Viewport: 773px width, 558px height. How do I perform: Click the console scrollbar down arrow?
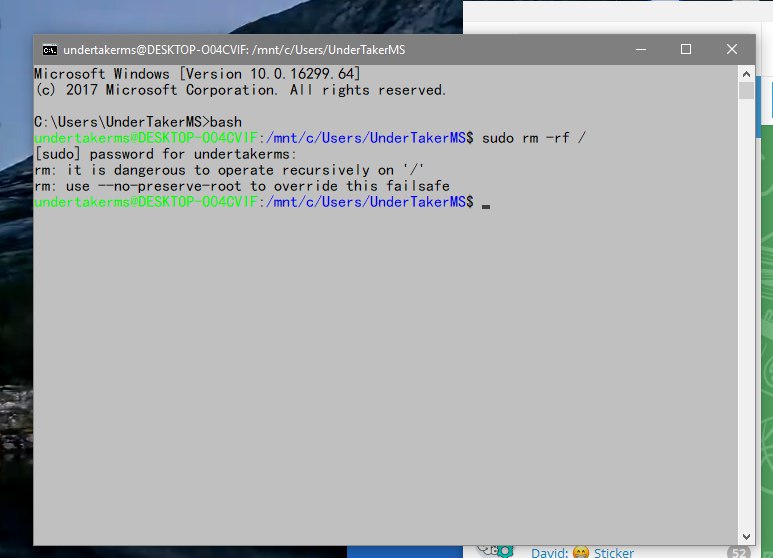746,537
